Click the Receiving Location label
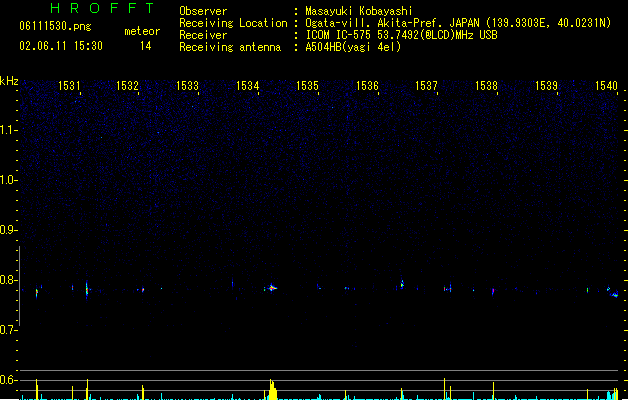 tap(233, 23)
